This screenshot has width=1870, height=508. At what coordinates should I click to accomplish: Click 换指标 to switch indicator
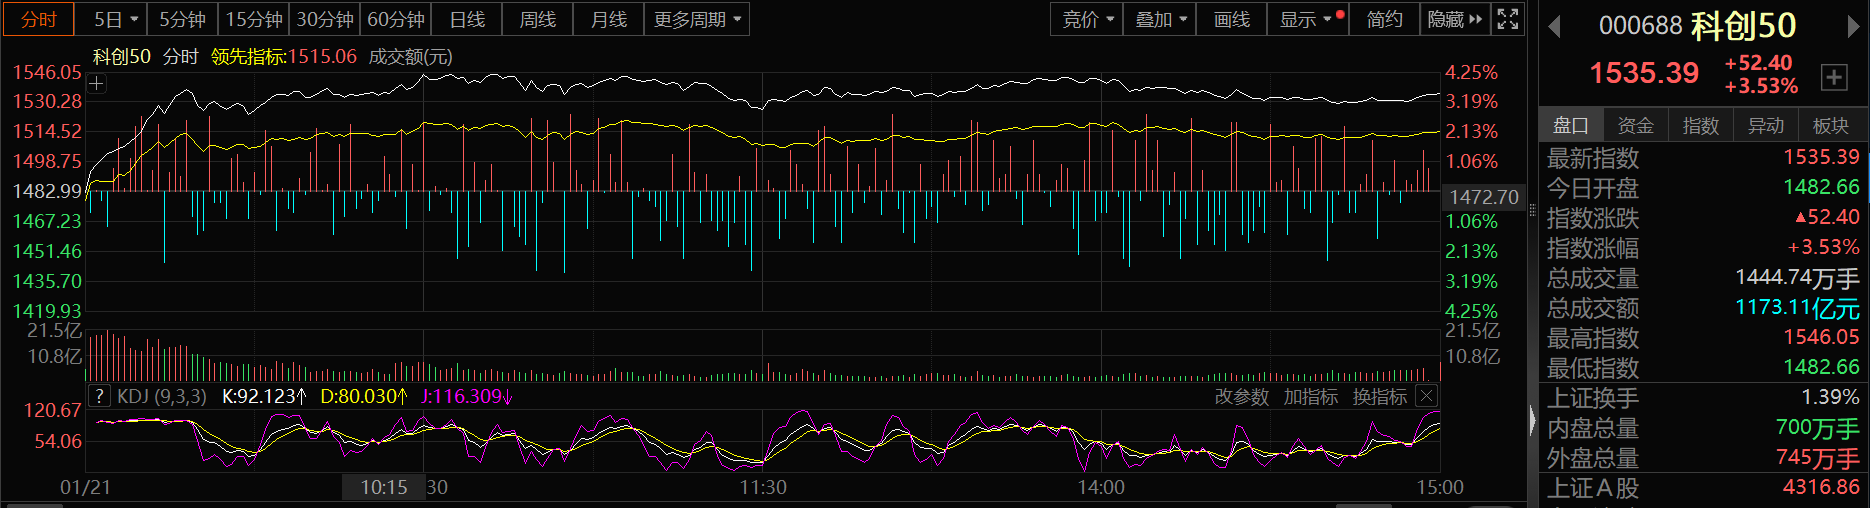(1379, 397)
